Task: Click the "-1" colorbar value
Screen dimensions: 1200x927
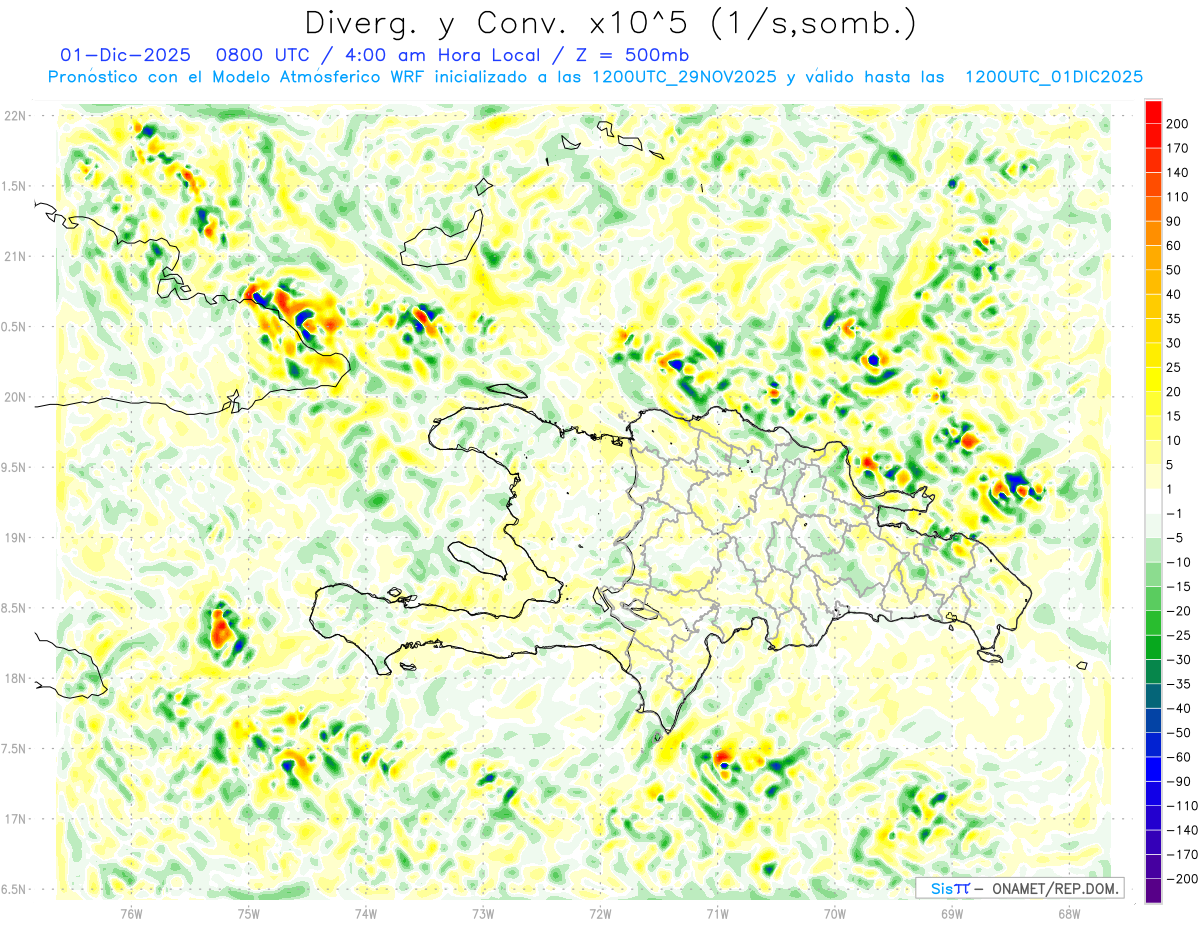Action: click(x=1175, y=514)
